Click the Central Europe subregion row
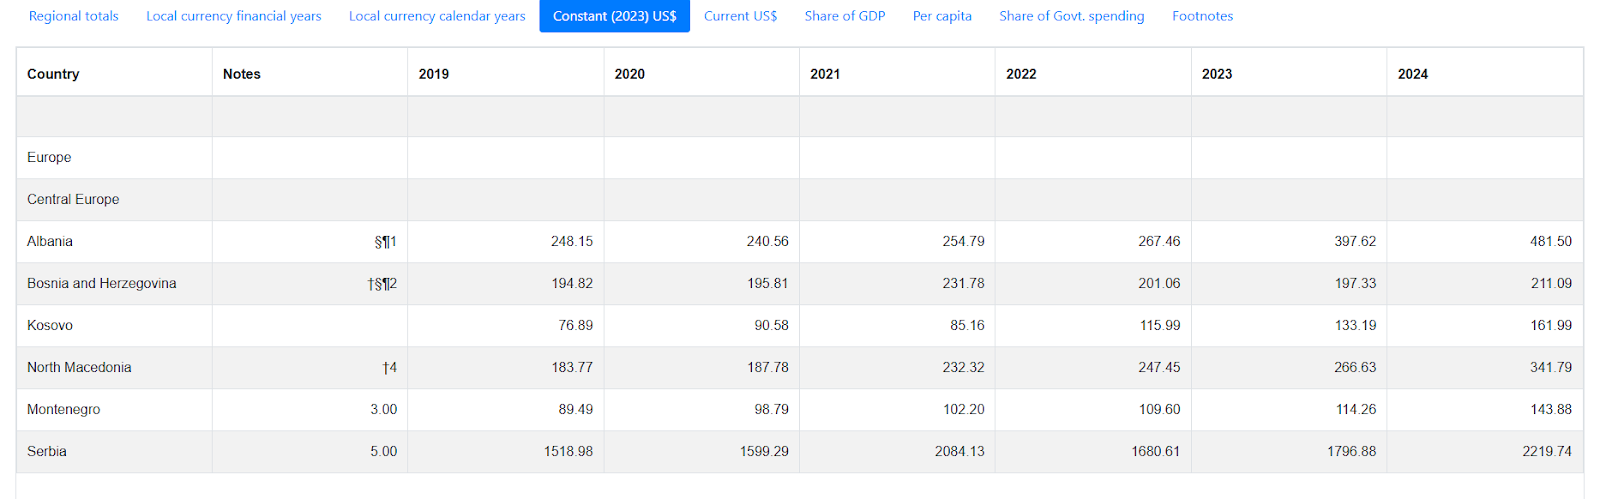Screen dimensions: 1600x499 click(73, 199)
